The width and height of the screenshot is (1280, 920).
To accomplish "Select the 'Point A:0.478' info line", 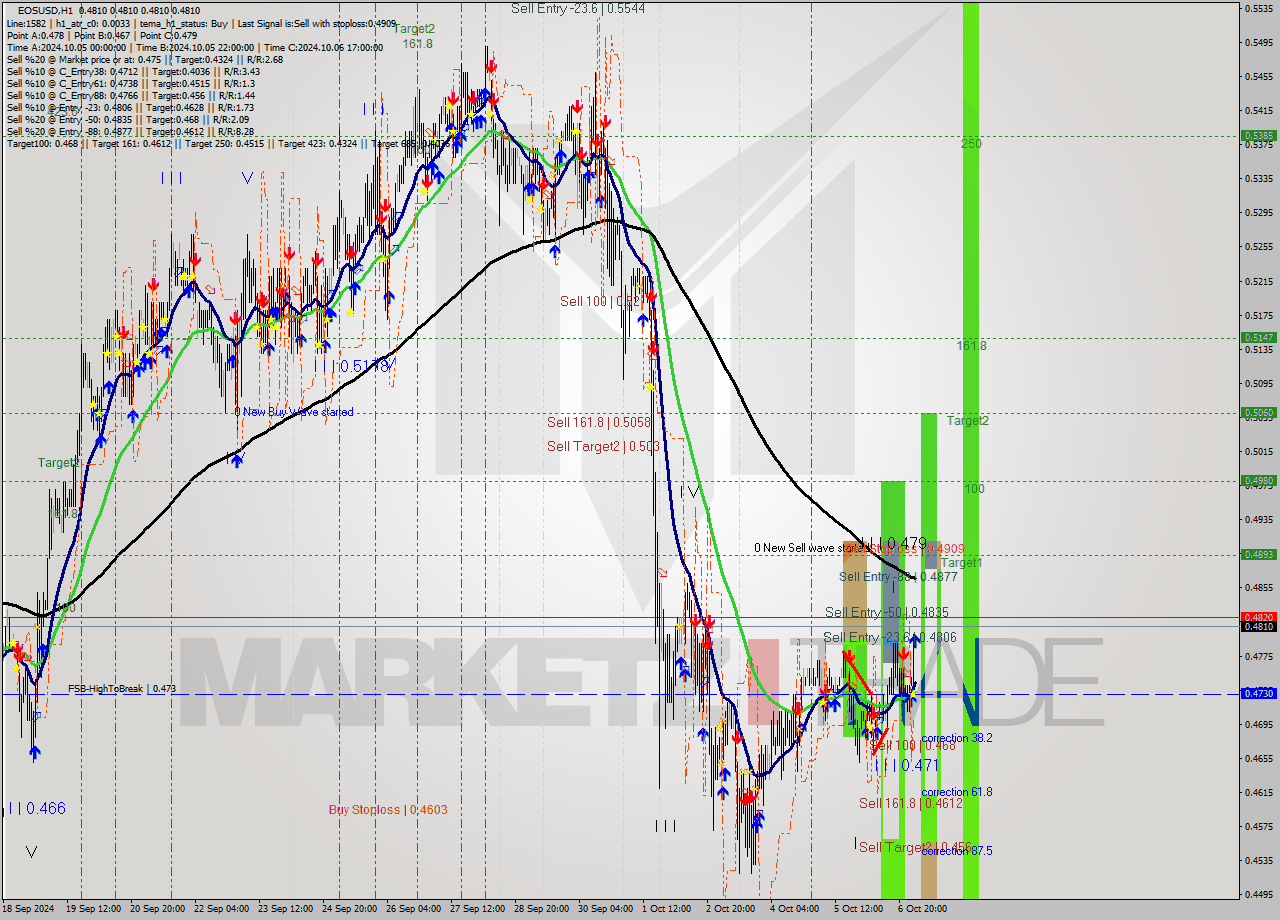I will coord(38,34).
